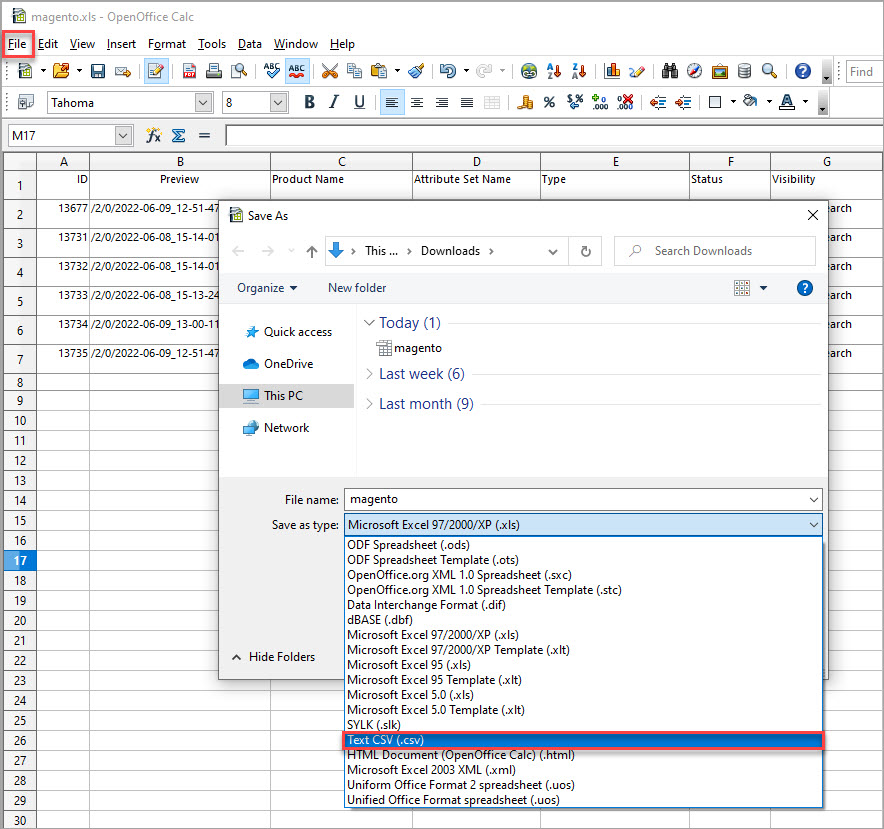Select Text CSV (.csv) file type
This screenshot has width=884, height=829.
(583, 740)
